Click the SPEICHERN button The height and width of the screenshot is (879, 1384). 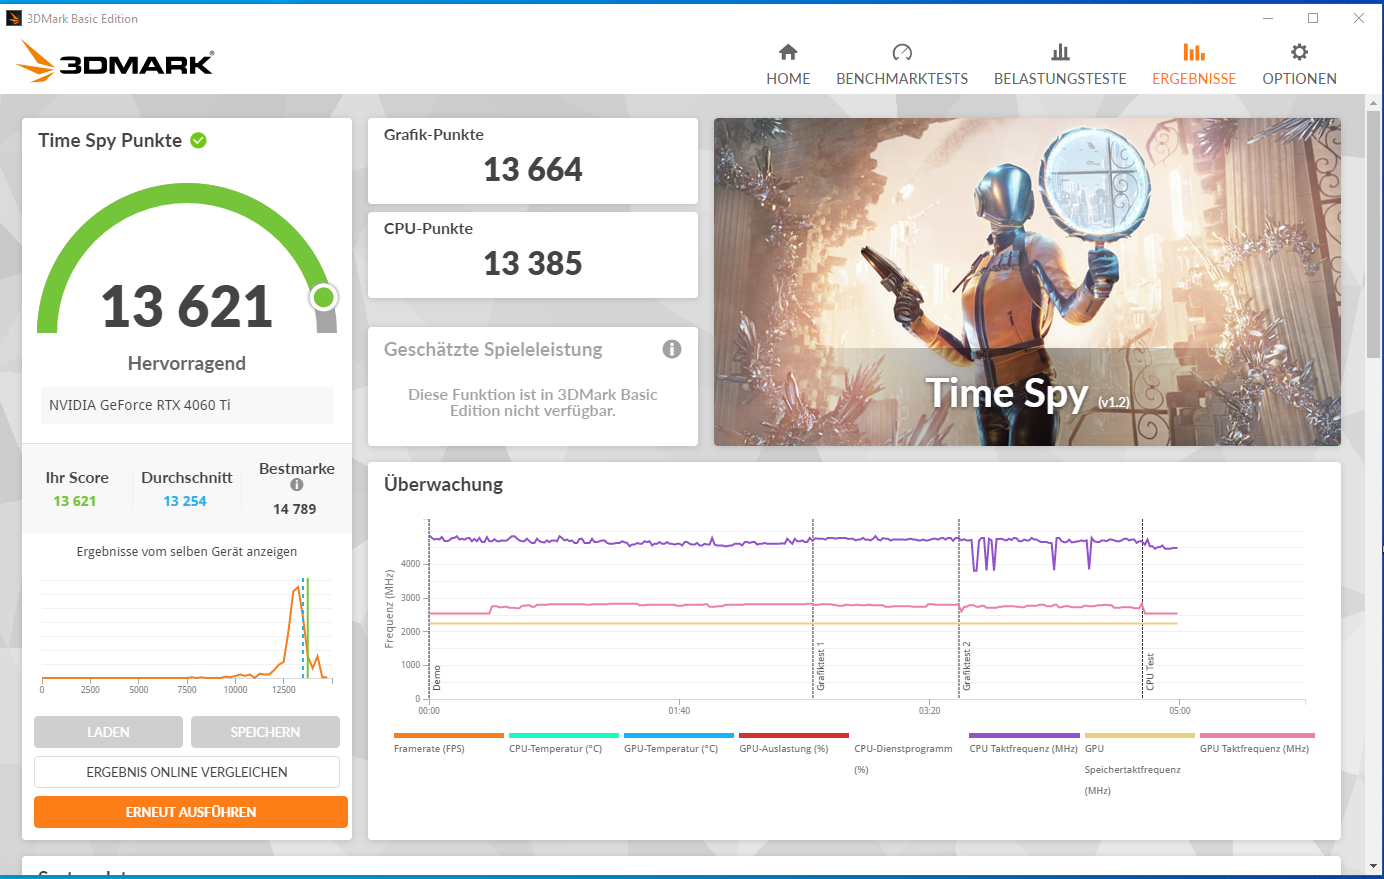[265, 732]
